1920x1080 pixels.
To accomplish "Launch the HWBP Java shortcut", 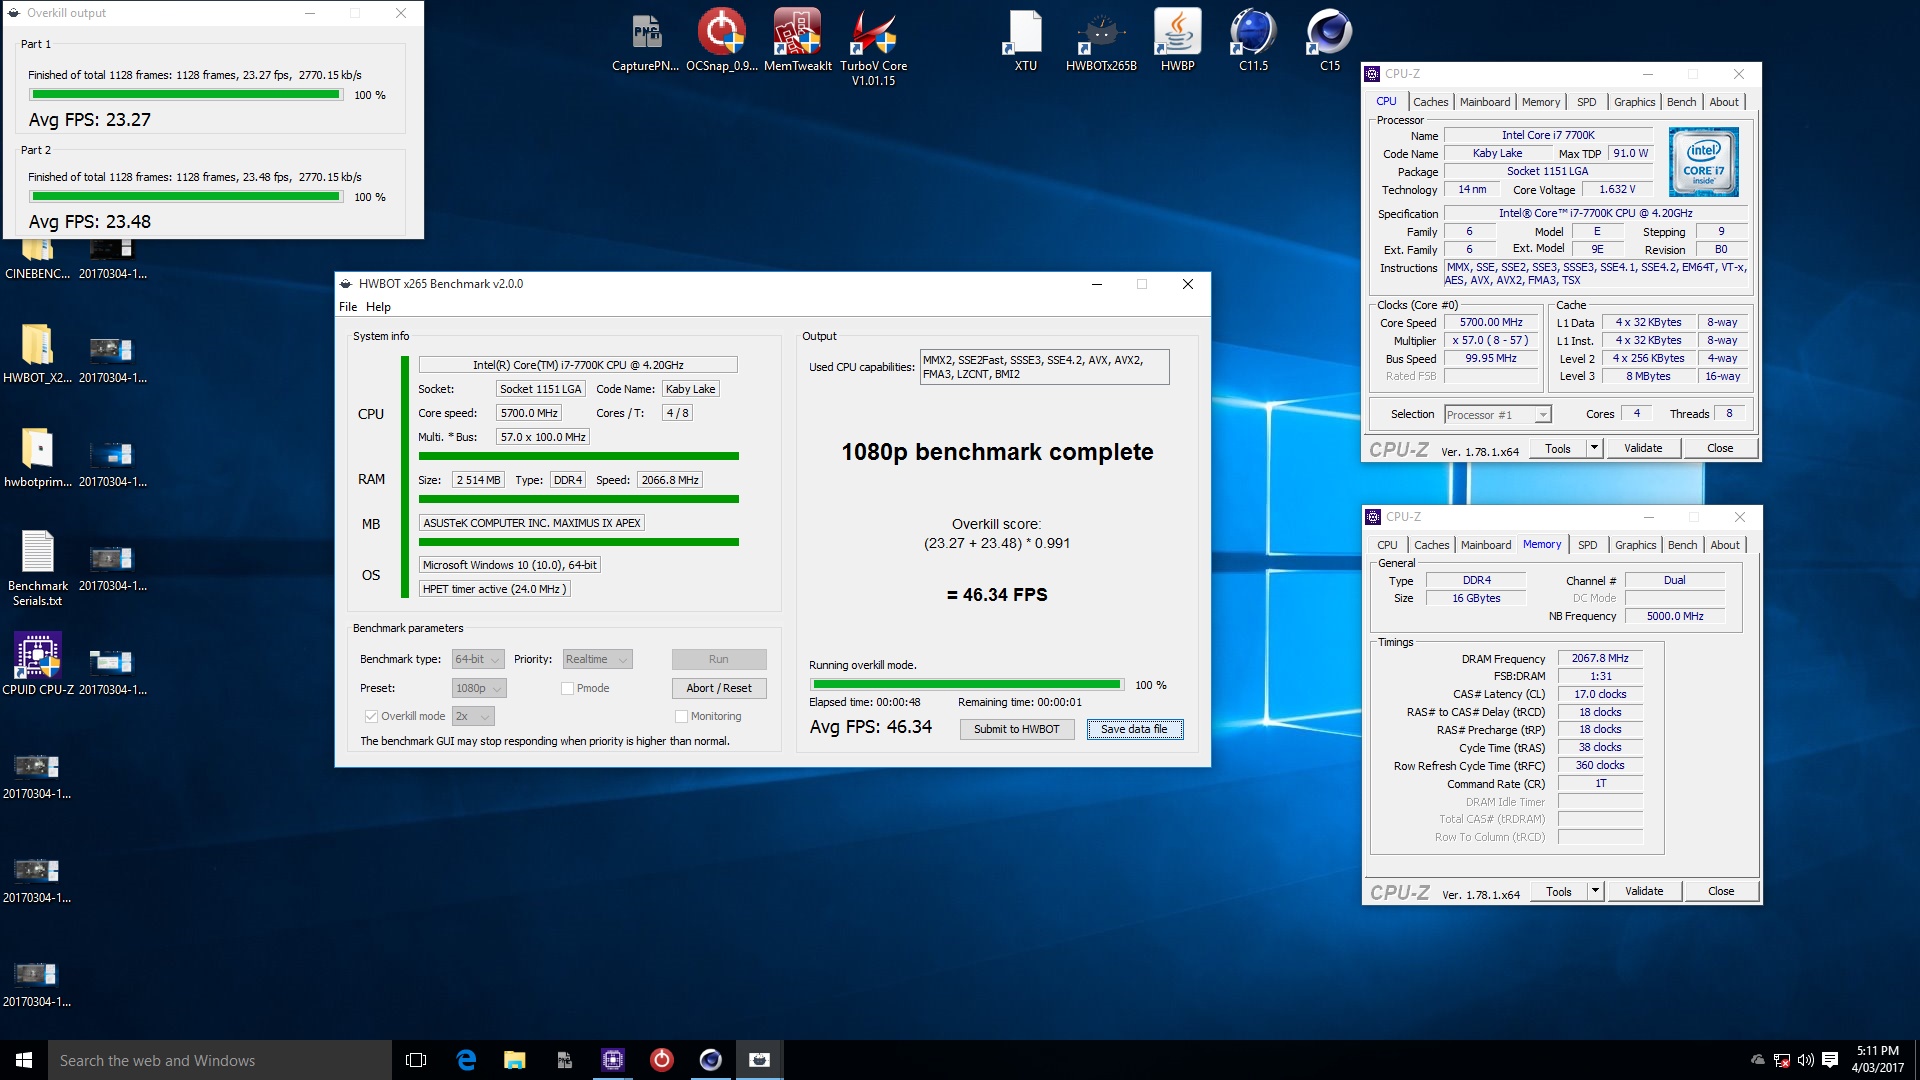I will [x=1177, y=40].
